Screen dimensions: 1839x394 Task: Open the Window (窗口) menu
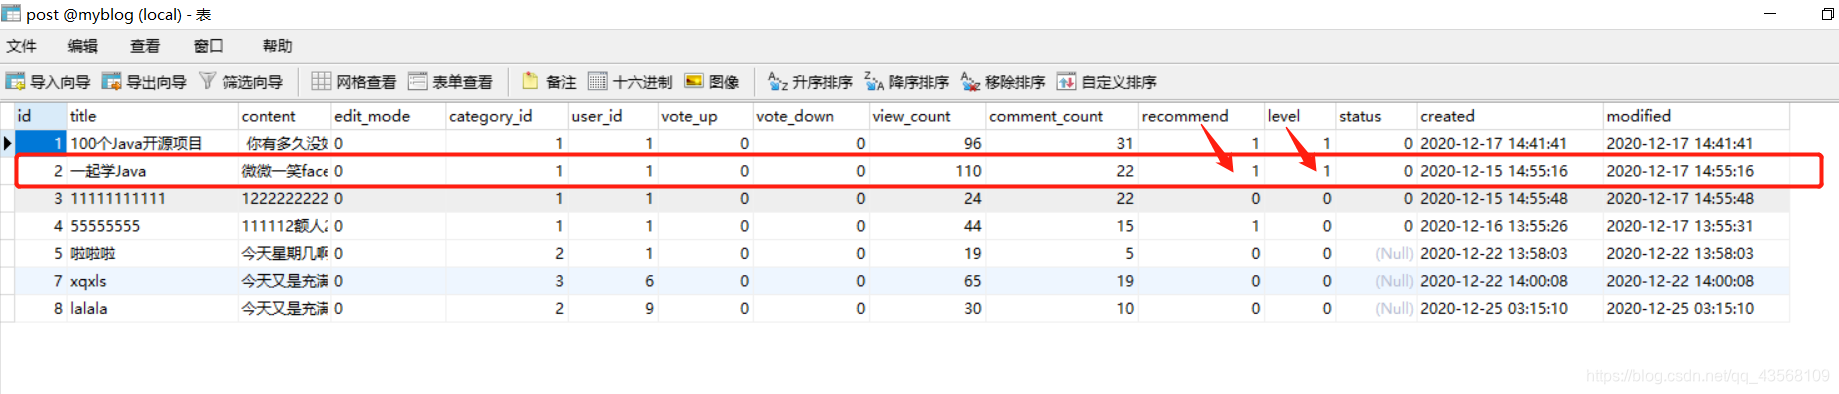208,46
